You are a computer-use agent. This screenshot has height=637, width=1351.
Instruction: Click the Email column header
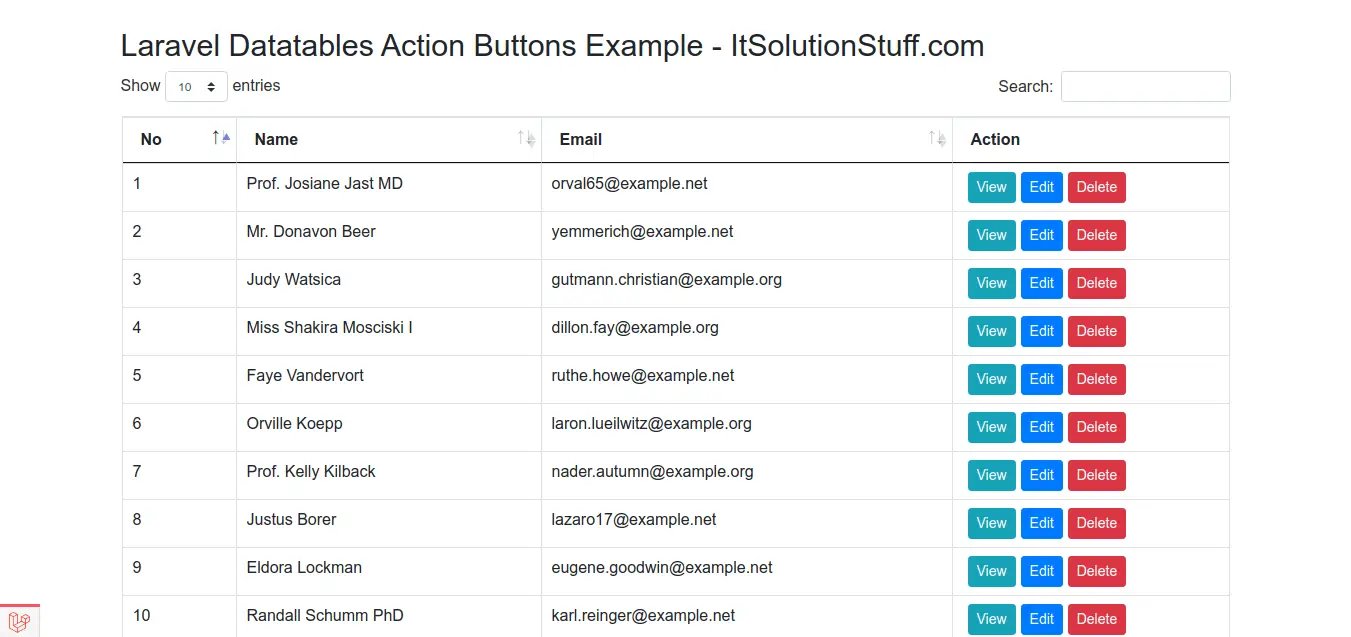point(581,140)
